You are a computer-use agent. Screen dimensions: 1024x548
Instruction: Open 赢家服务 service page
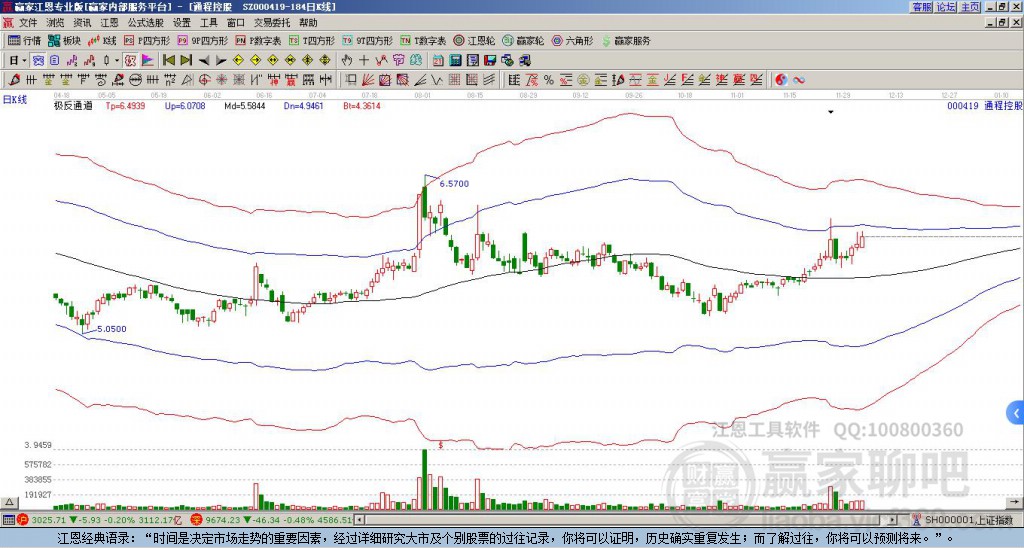click(626, 40)
